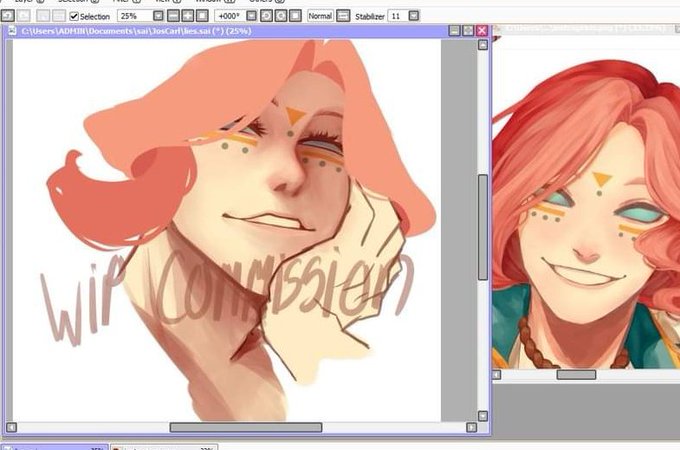Click the scroll-left arrow of the lies.sai canvas
Viewport: 680px width, 450px height.
pyautogui.click(x=11, y=427)
